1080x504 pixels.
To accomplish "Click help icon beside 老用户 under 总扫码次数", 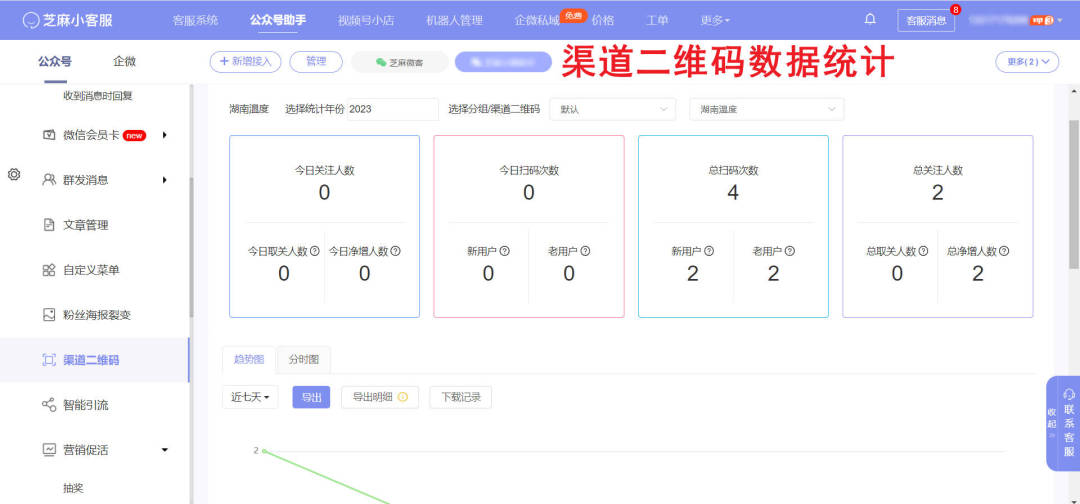I will point(789,251).
